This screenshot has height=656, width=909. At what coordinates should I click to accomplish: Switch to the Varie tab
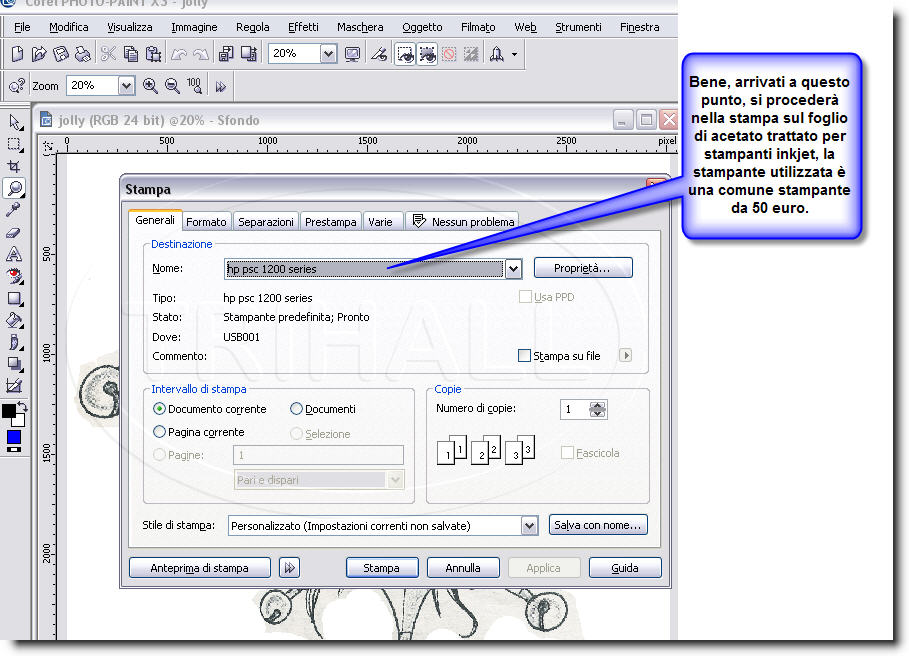coord(380,222)
